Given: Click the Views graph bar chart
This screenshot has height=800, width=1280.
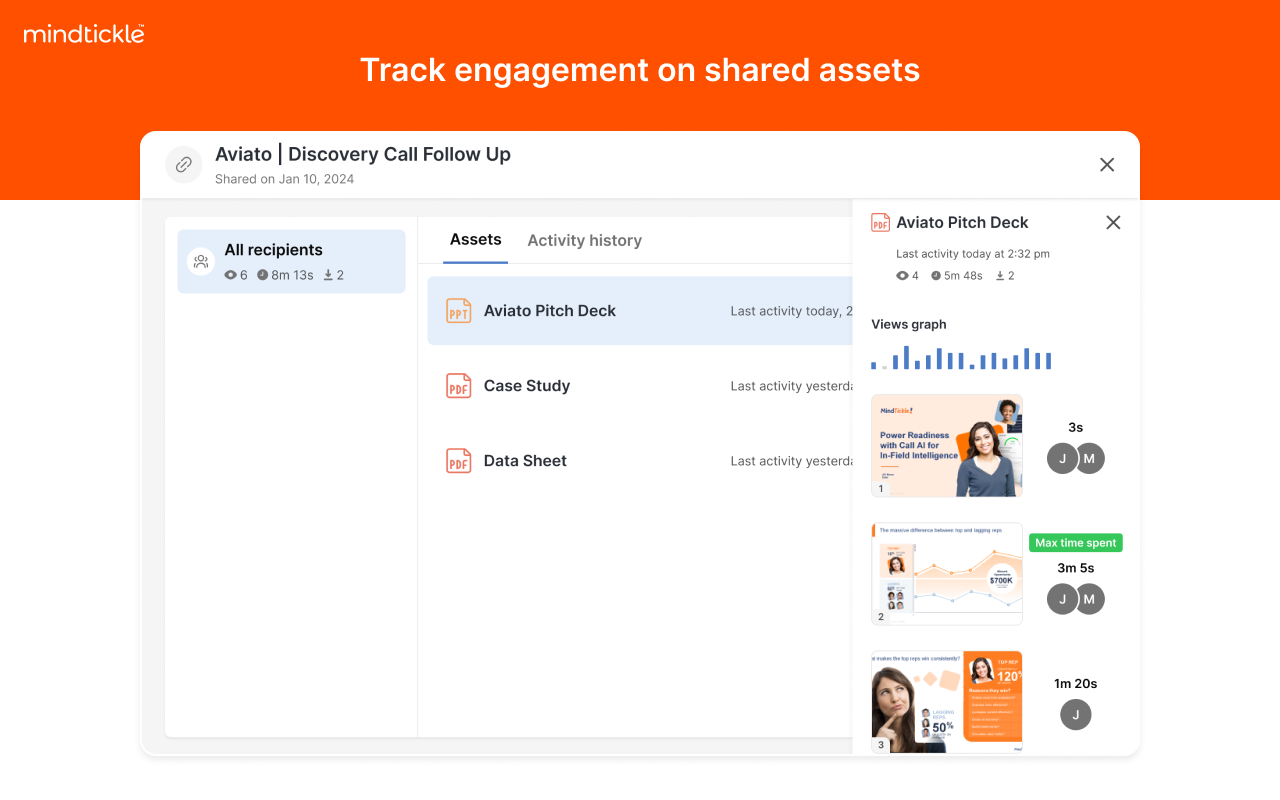Looking at the screenshot, I should (961, 358).
